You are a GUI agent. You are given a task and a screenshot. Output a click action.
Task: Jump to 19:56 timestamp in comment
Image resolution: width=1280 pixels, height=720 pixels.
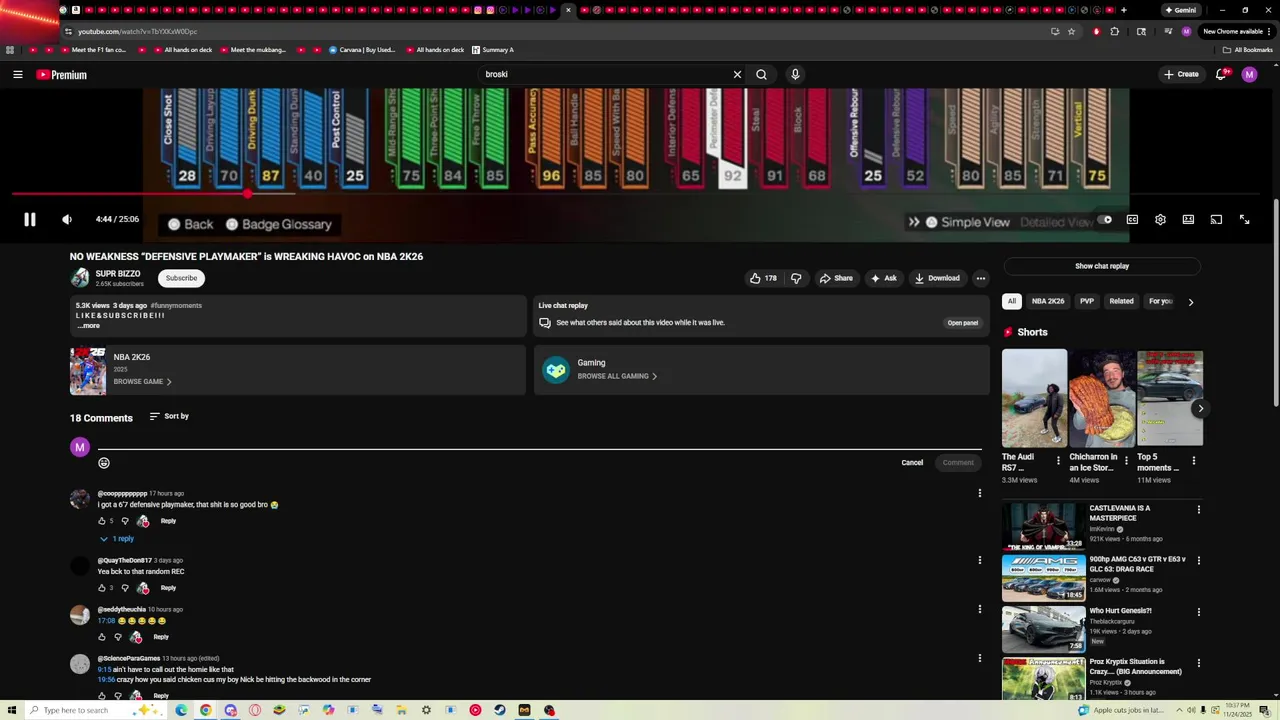(105, 680)
